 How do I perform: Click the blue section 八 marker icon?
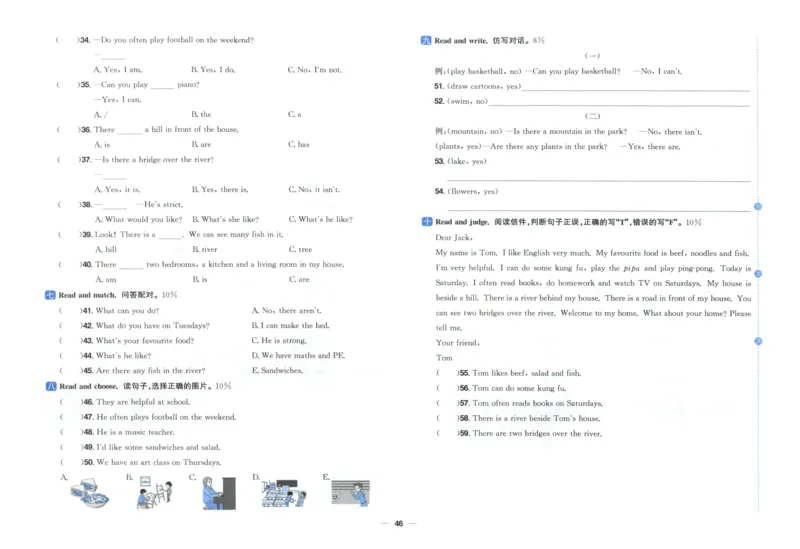(x=51, y=386)
